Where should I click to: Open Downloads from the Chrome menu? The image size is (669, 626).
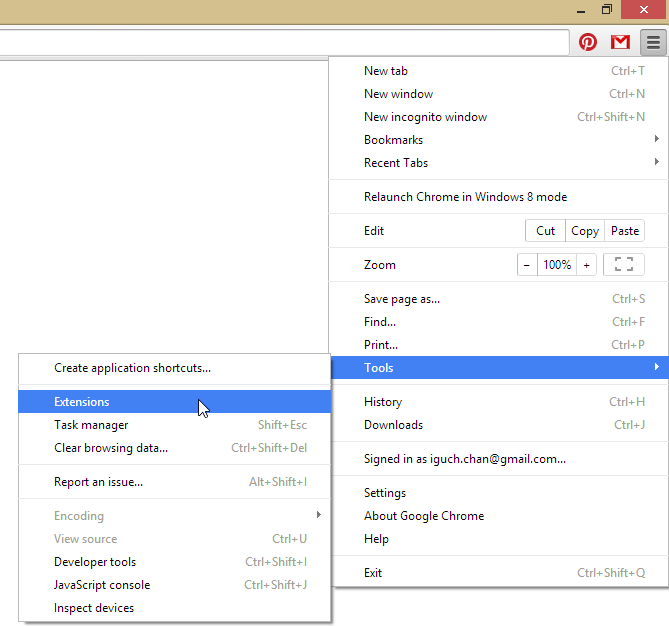pos(498,425)
